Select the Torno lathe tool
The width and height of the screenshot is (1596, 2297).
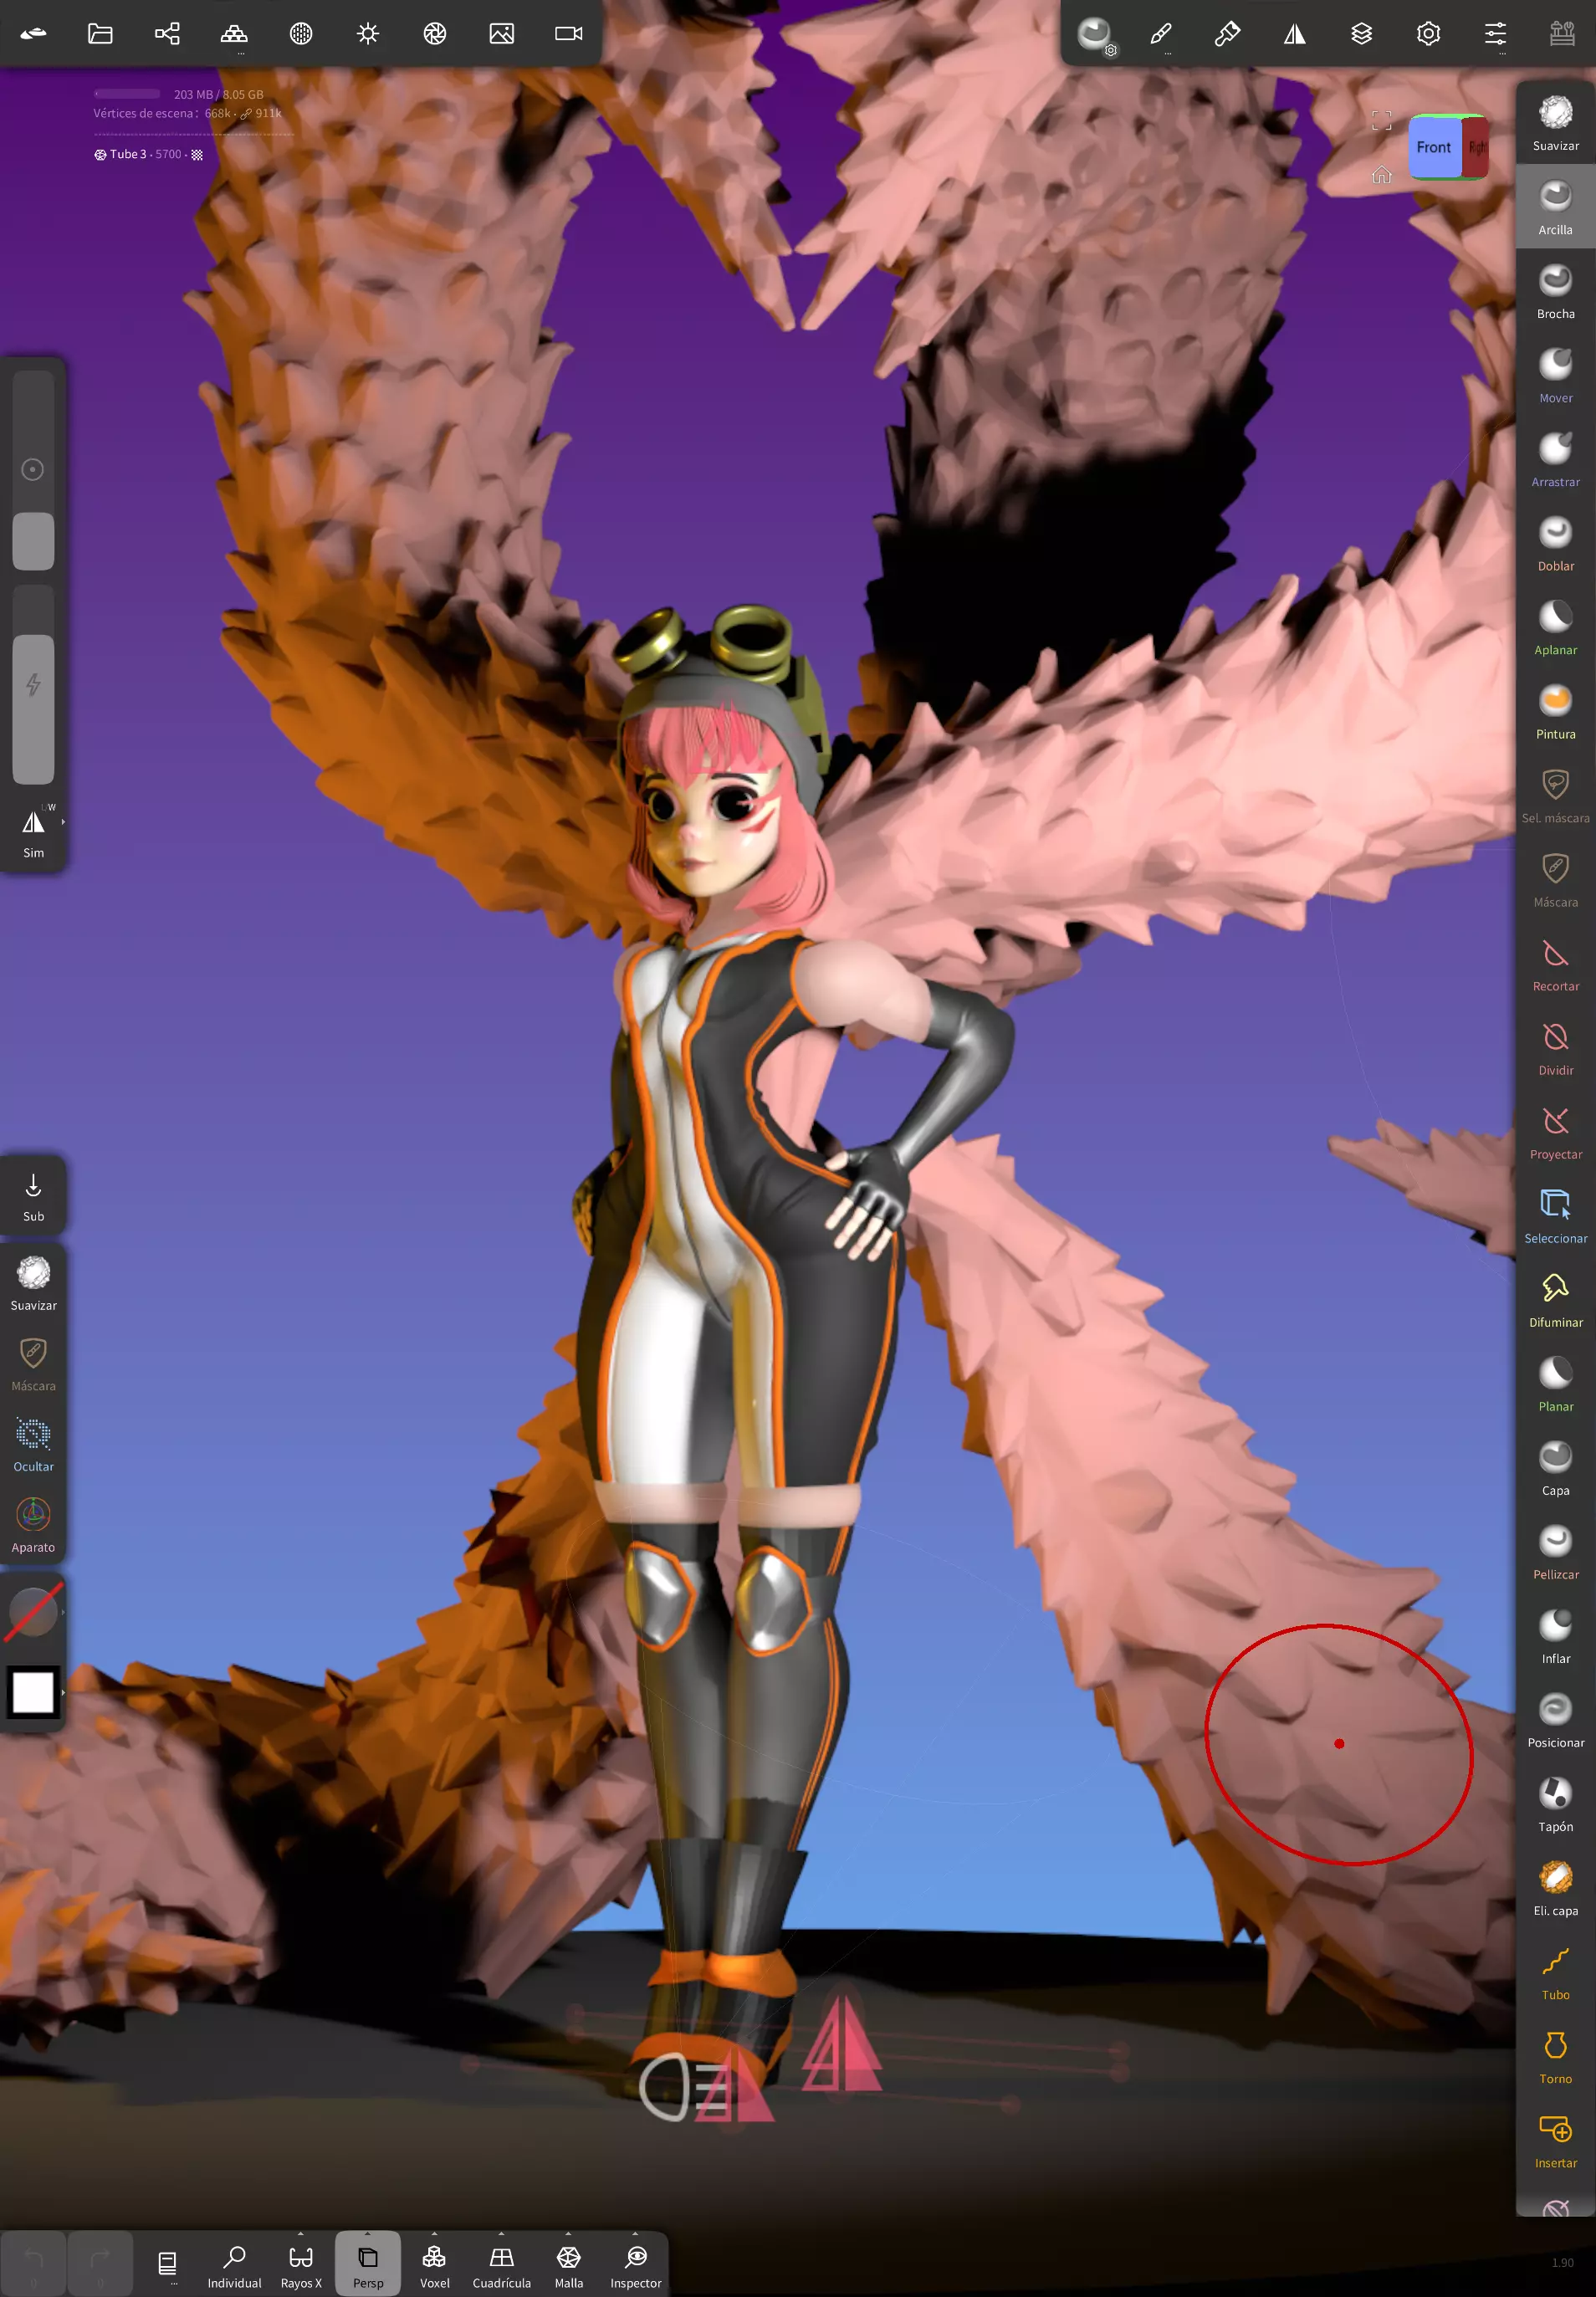1555,2055
